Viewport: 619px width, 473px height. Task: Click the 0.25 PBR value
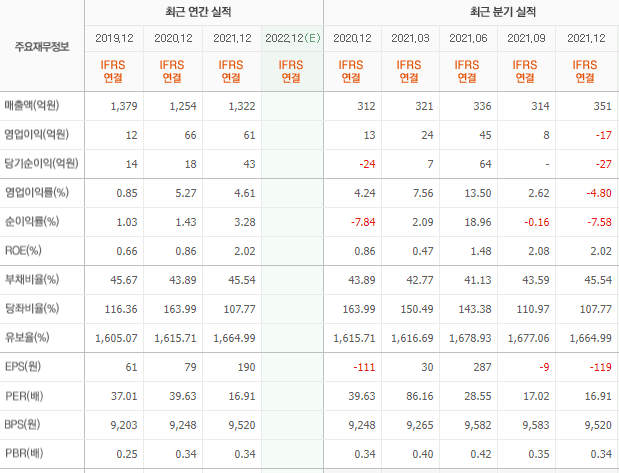tap(127, 454)
